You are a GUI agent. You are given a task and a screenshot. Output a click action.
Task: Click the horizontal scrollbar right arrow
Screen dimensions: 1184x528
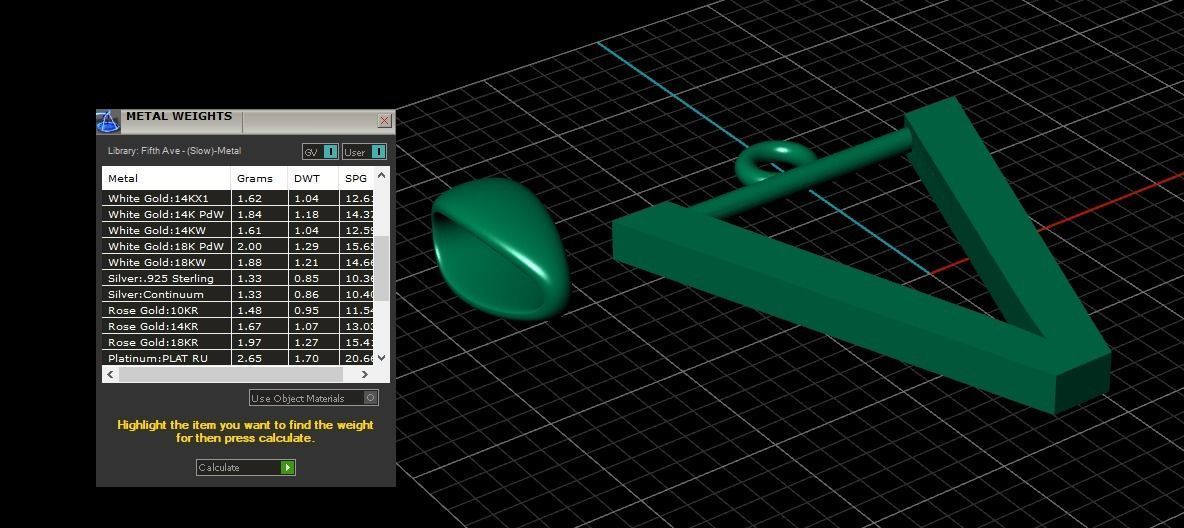tap(365, 374)
